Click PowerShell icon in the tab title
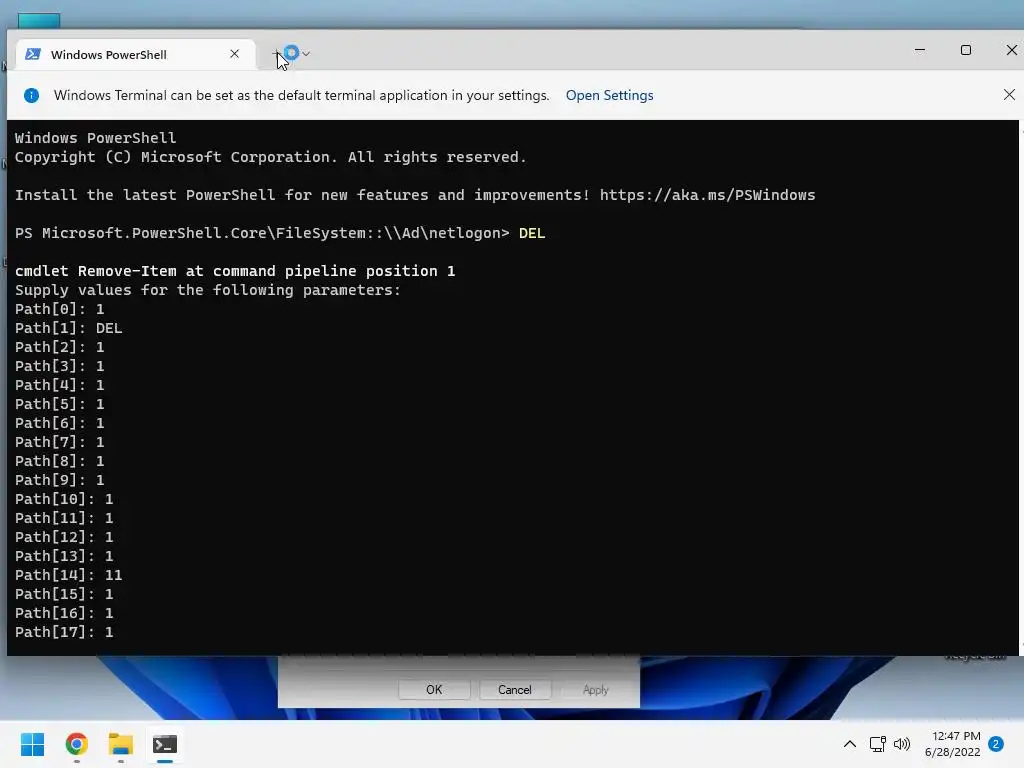This screenshot has width=1024, height=768. tap(33, 54)
